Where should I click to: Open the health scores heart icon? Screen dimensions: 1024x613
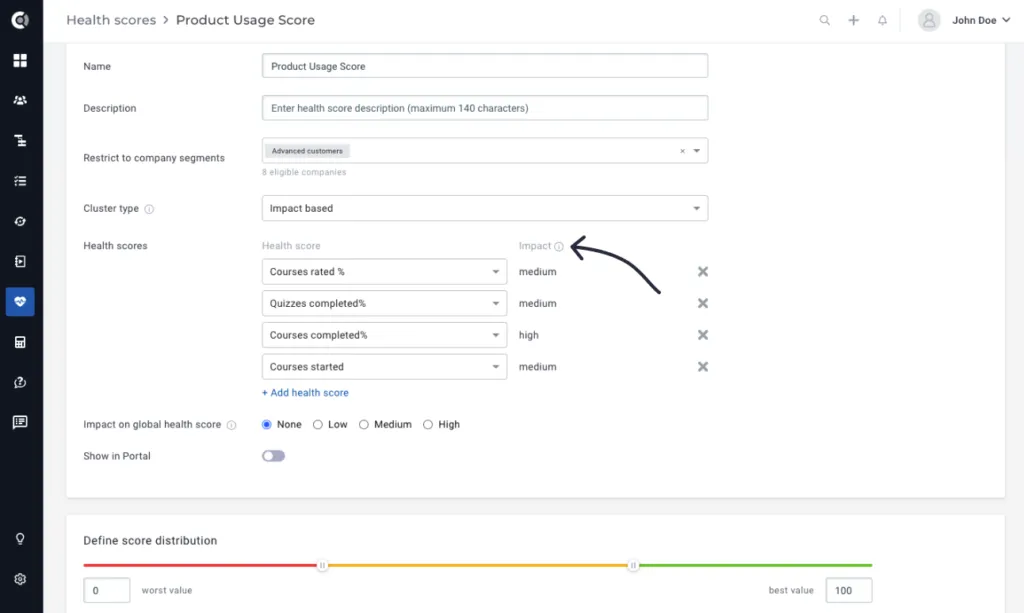coord(20,302)
